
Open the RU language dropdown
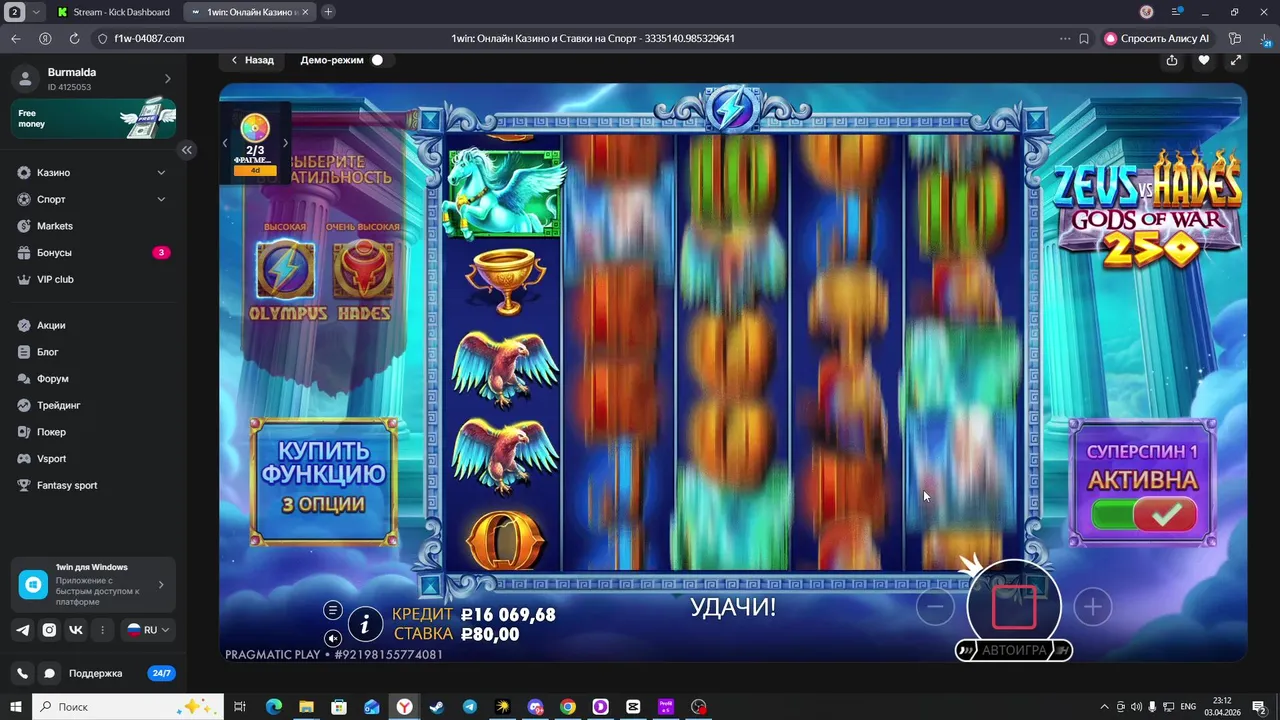(x=148, y=630)
